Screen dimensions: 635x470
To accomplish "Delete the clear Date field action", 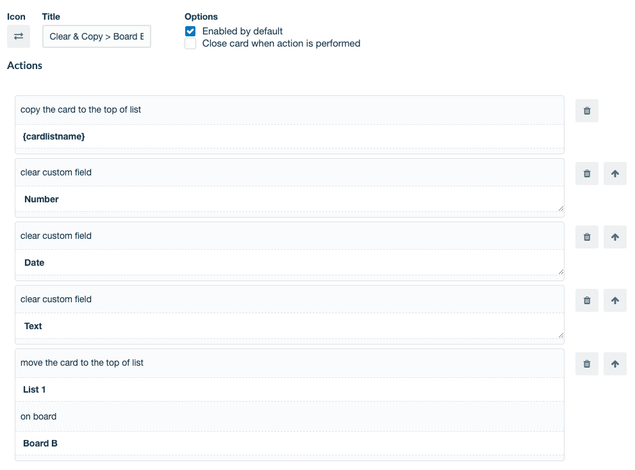I will coord(587,237).
